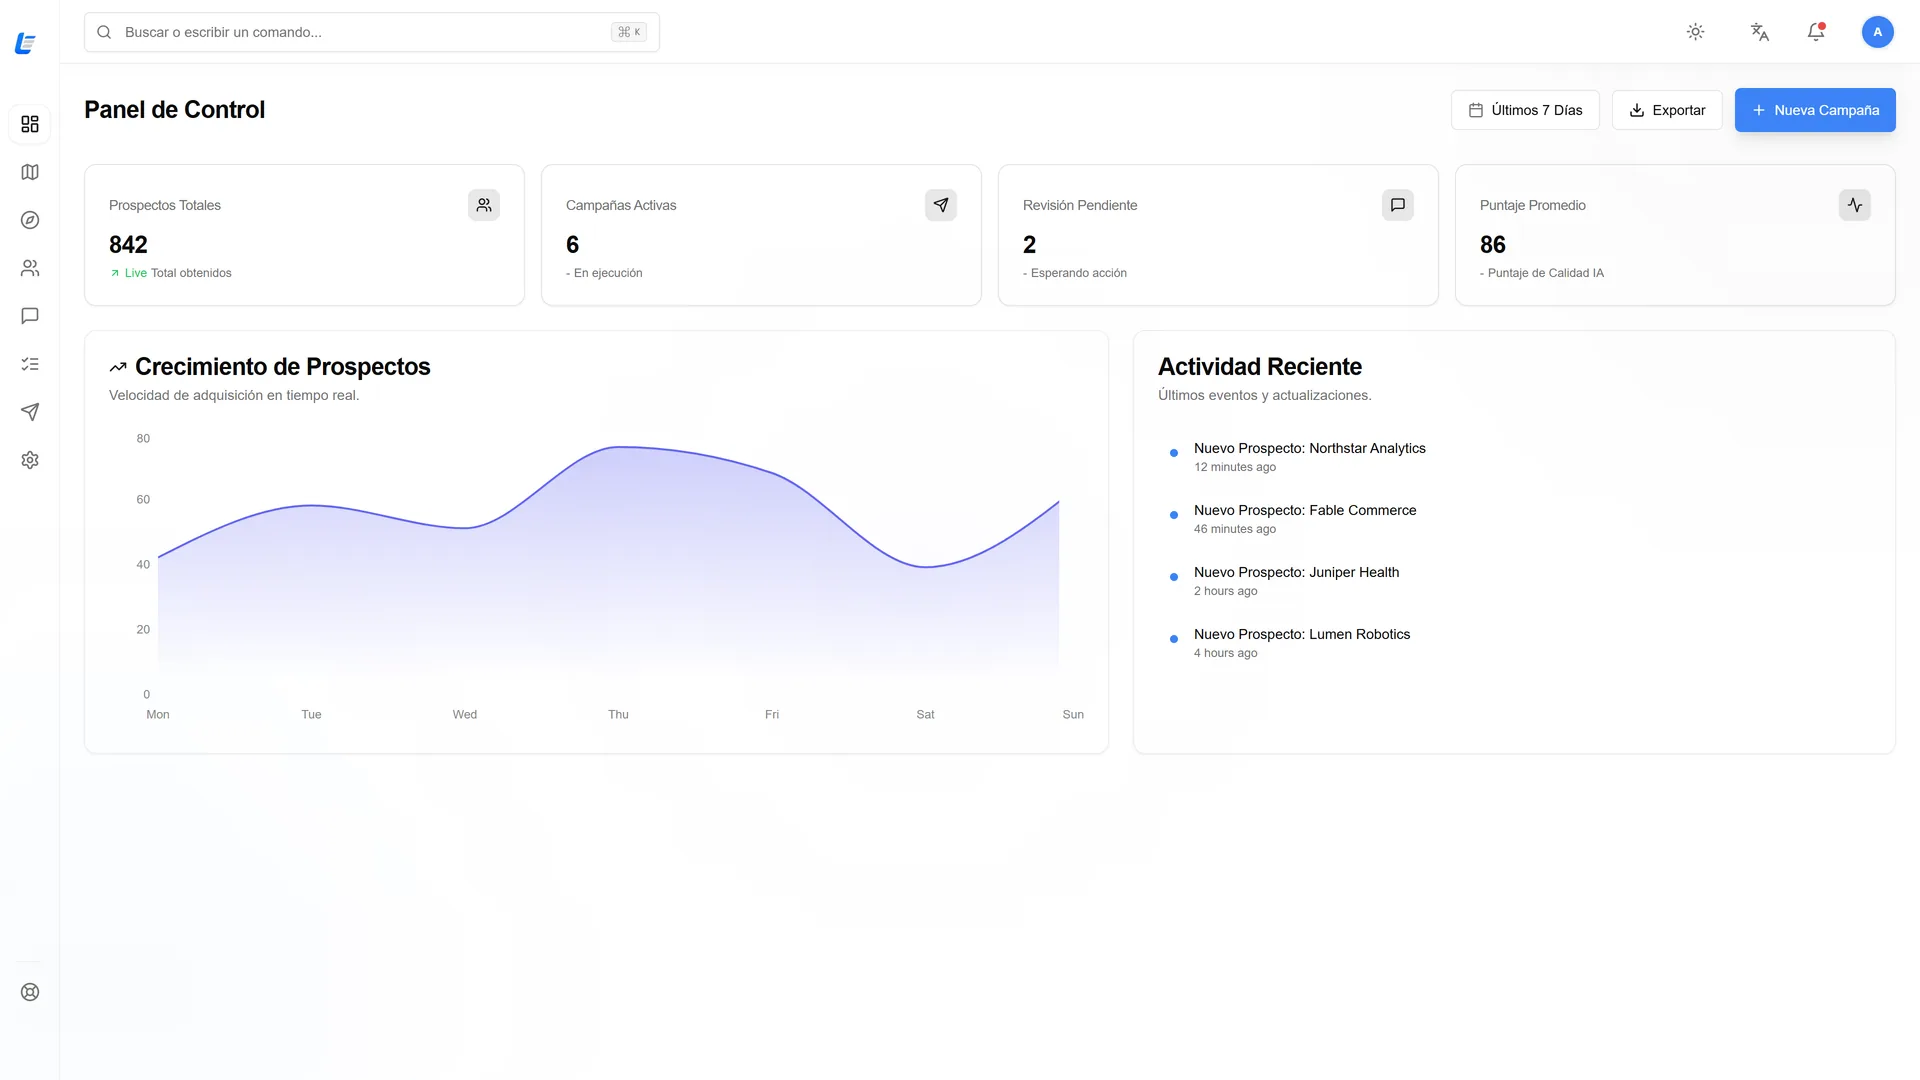Open the notifications bell

1816,32
